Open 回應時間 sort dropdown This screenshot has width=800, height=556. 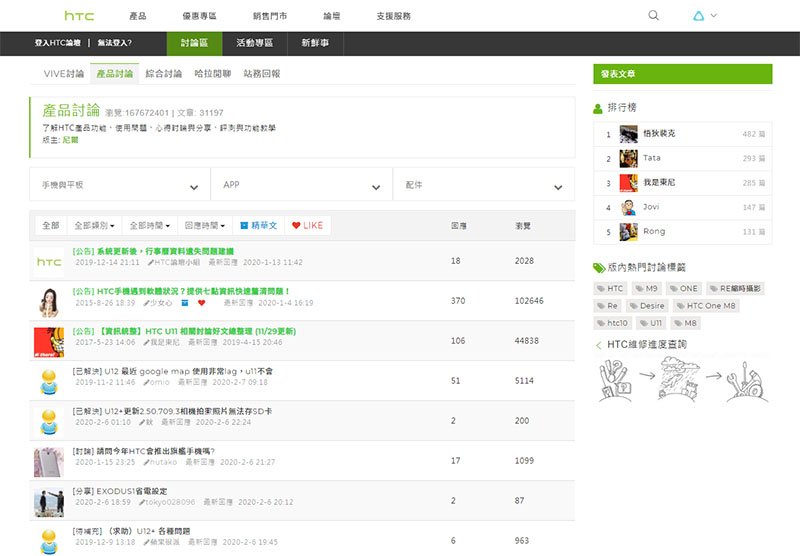(205, 225)
